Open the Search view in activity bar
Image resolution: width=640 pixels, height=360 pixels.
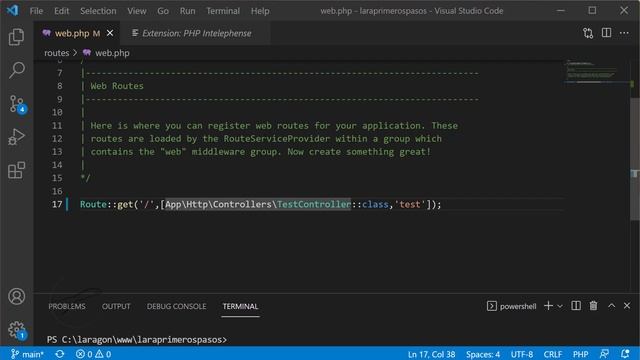(16, 70)
